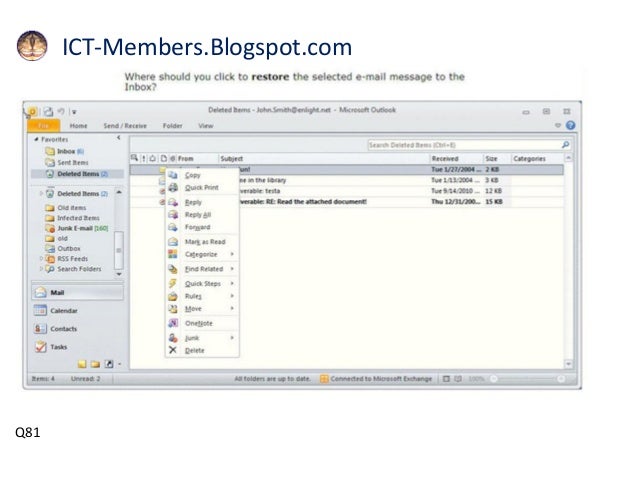Sort by the Attachment paperclip column header
The height and width of the screenshot is (487, 638).
click(173, 159)
